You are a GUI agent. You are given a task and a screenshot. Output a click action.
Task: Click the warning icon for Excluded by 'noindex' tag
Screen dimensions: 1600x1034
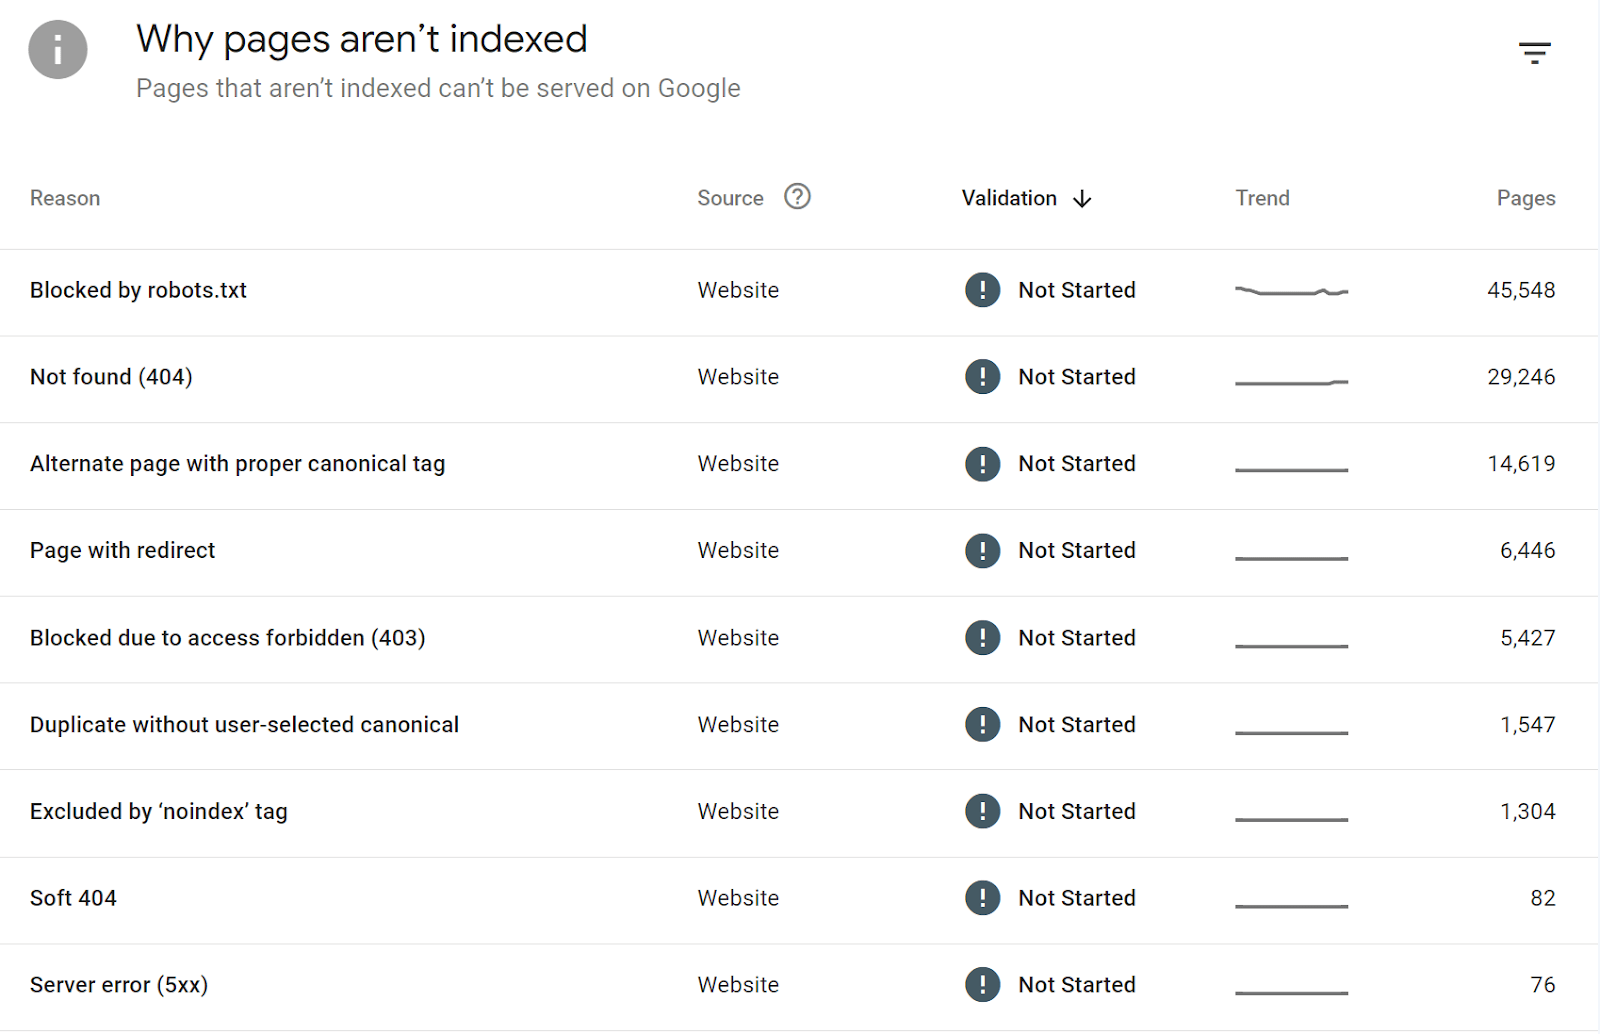tap(983, 811)
